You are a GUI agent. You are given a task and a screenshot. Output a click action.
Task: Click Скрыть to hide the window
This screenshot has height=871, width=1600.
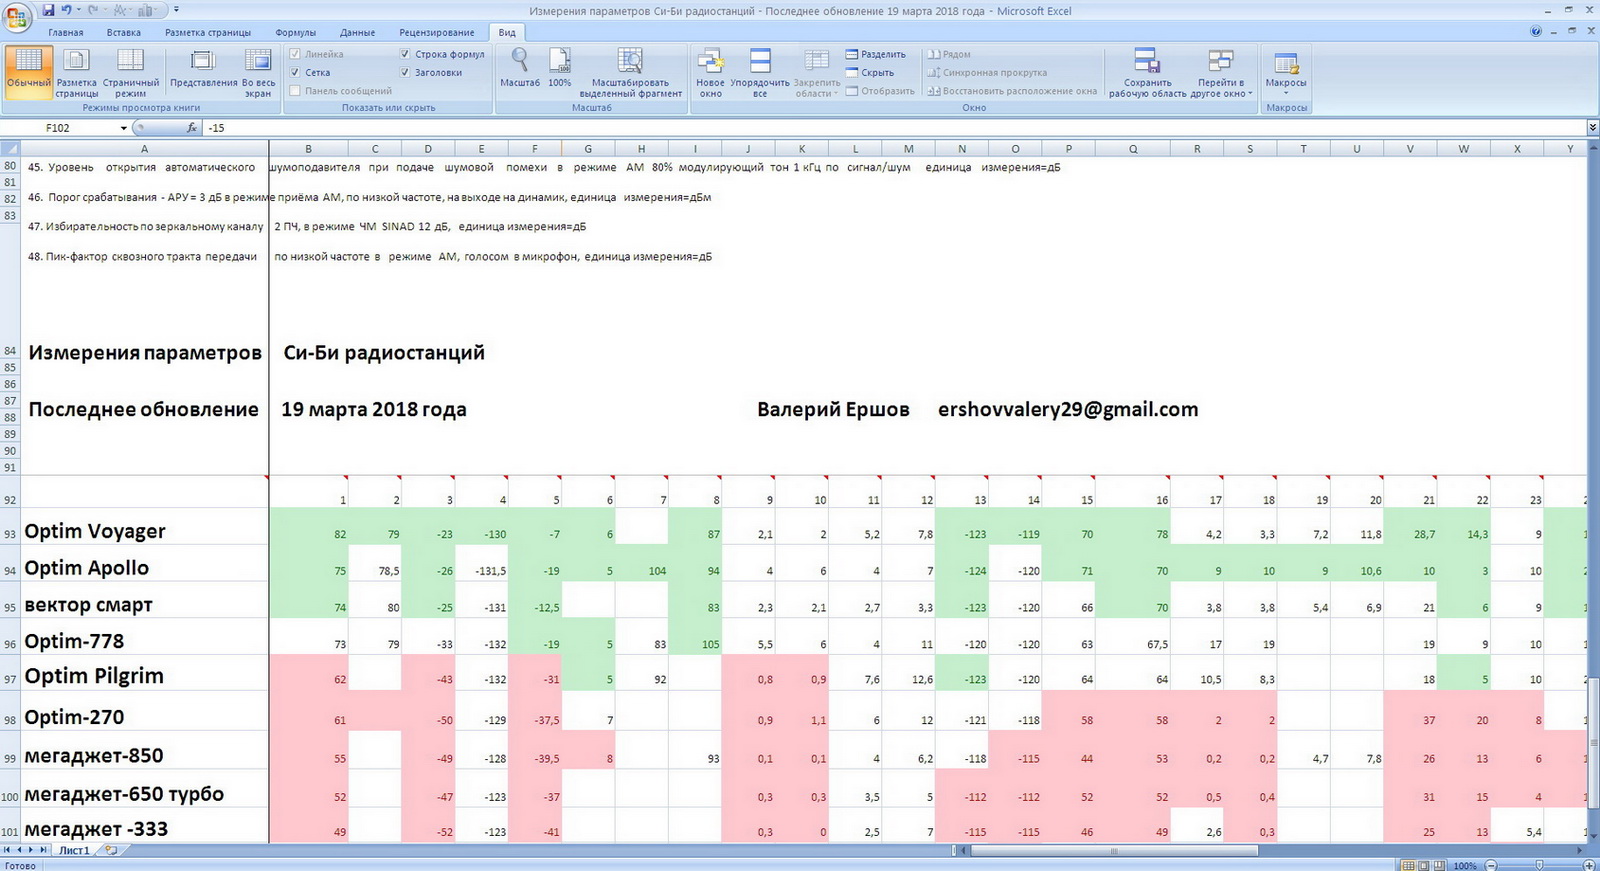click(x=870, y=72)
